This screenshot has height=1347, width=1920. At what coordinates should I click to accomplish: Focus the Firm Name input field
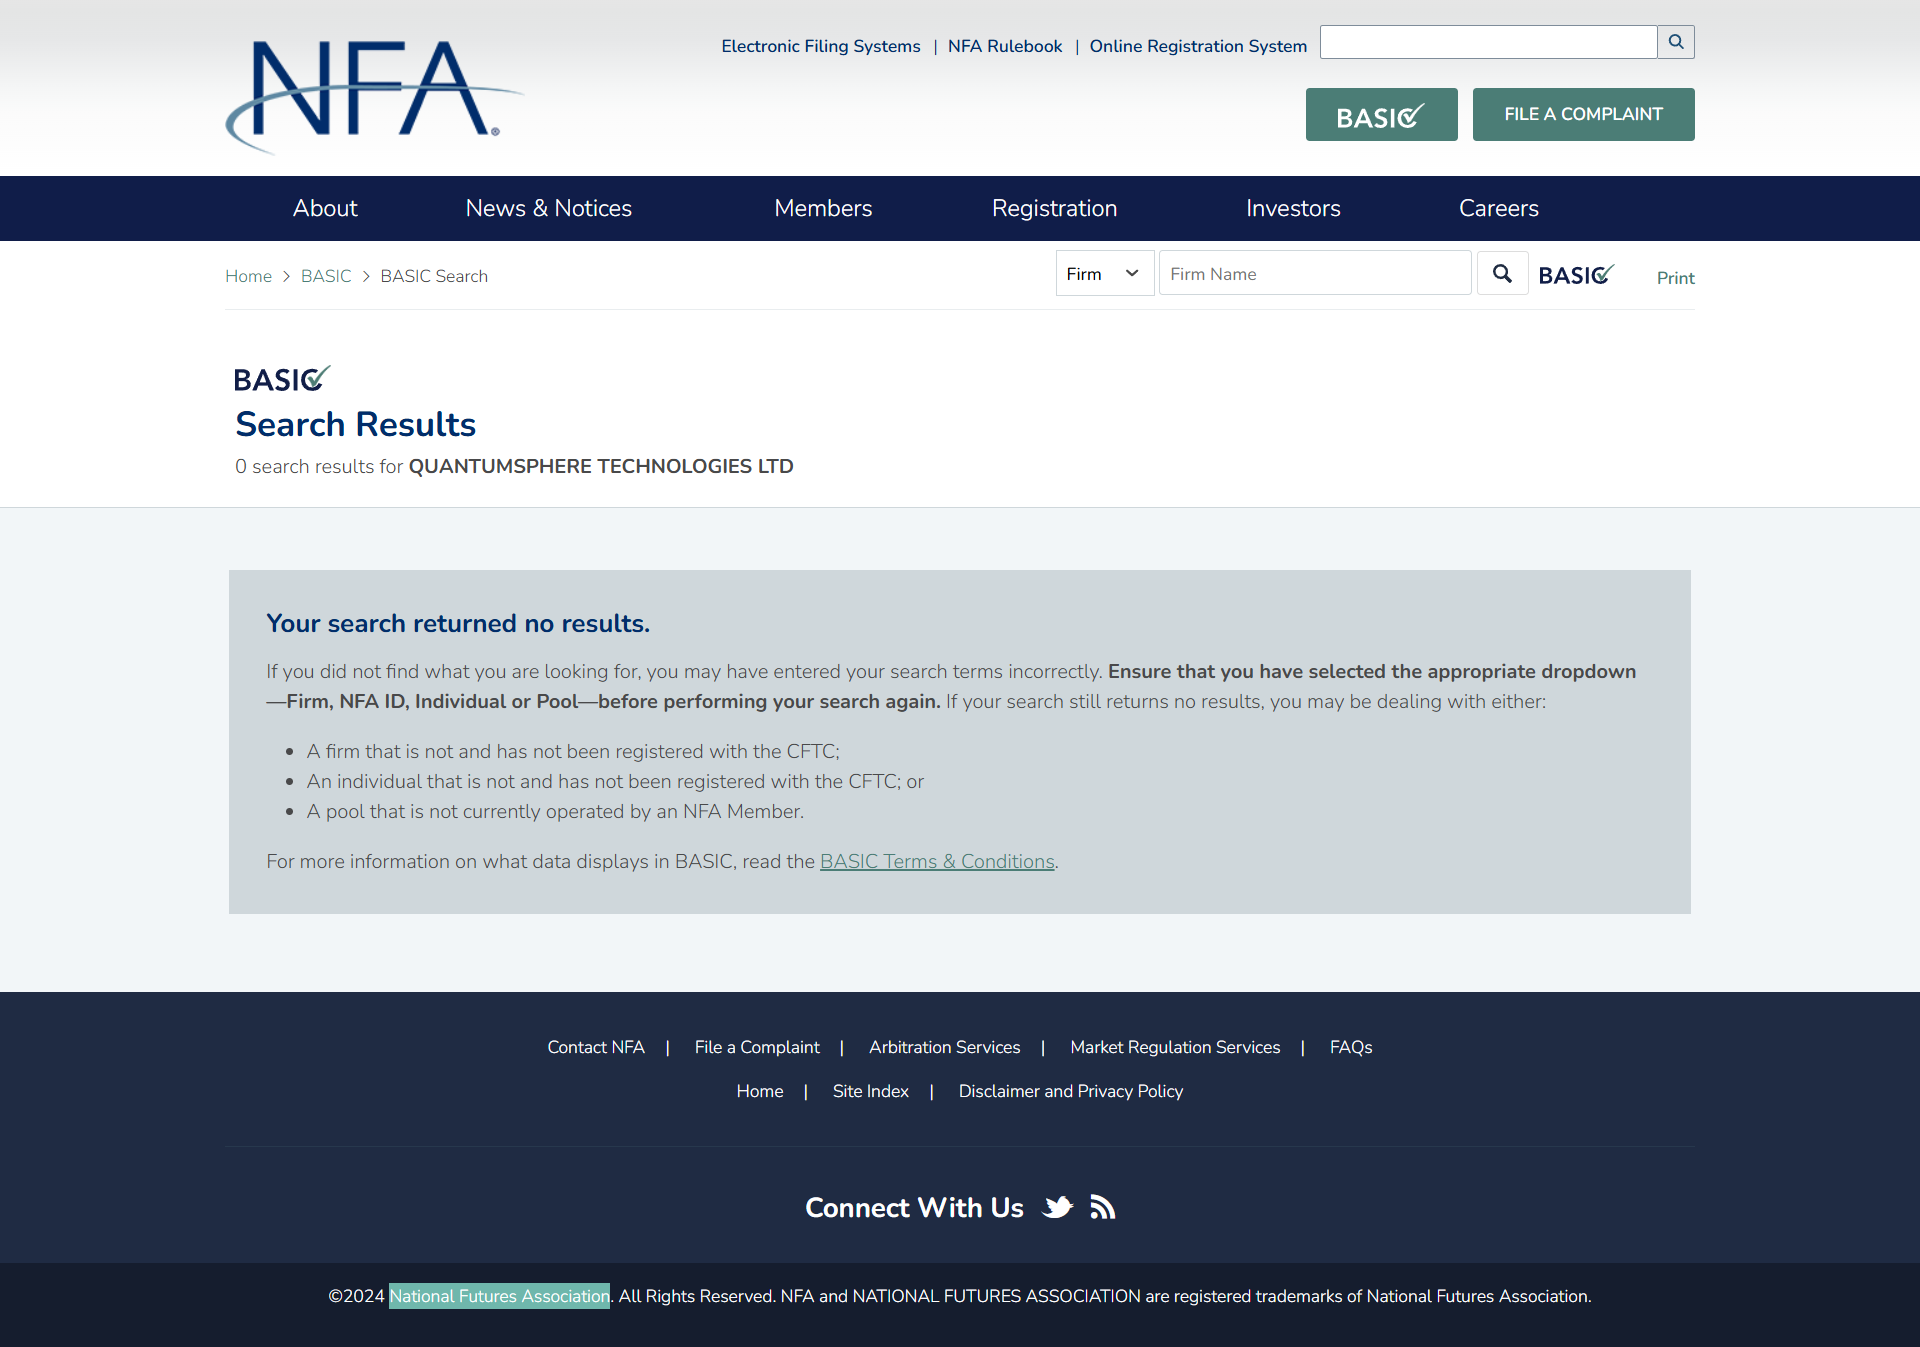(x=1314, y=273)
